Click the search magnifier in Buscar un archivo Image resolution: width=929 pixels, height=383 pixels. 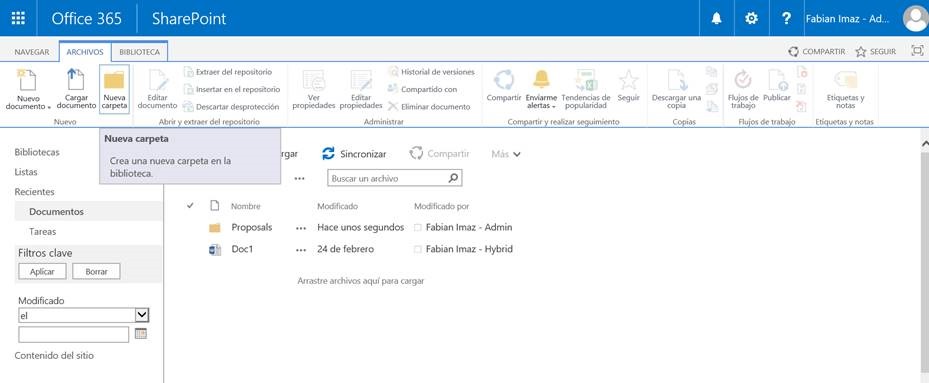point(453,178)
